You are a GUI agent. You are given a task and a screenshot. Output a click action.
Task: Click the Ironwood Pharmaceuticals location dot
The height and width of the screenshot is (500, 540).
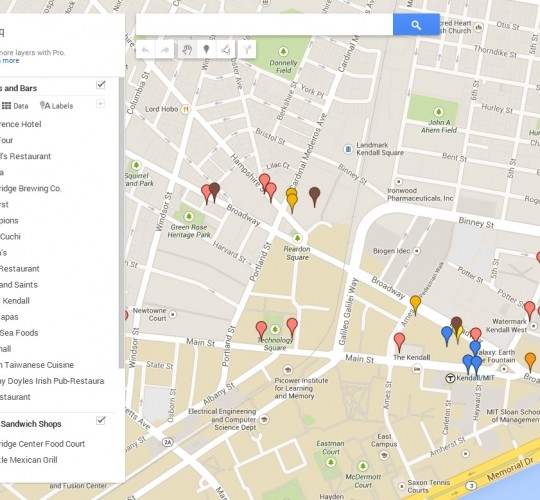point(398,181)
